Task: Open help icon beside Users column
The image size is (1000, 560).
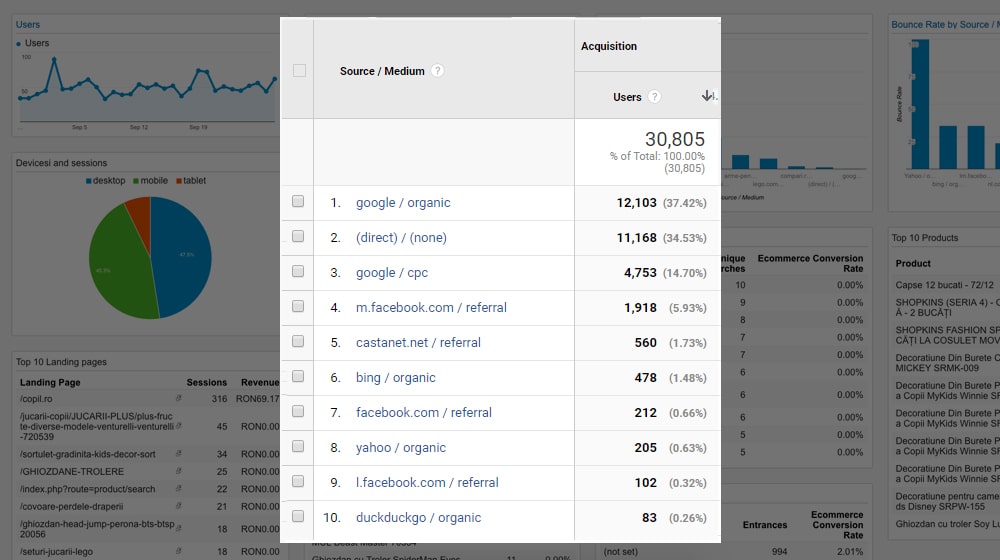Action: pyautogui.click(x=654, y=97)
